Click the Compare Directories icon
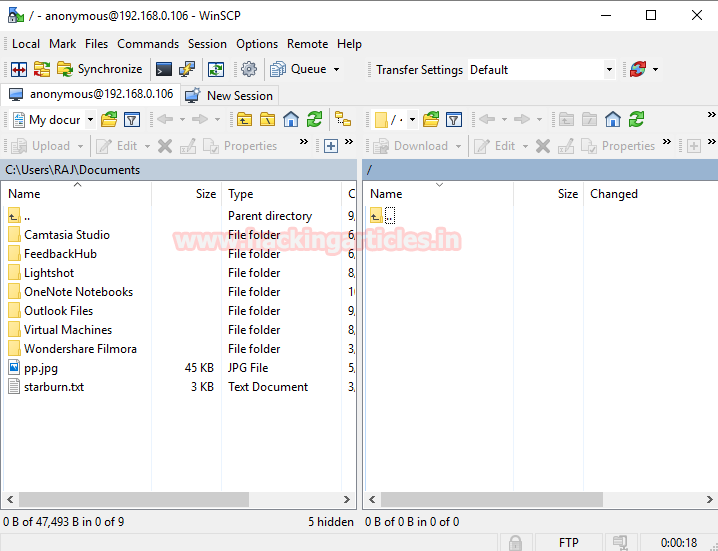Screen dimensions: 718x551 coord(19,70)
